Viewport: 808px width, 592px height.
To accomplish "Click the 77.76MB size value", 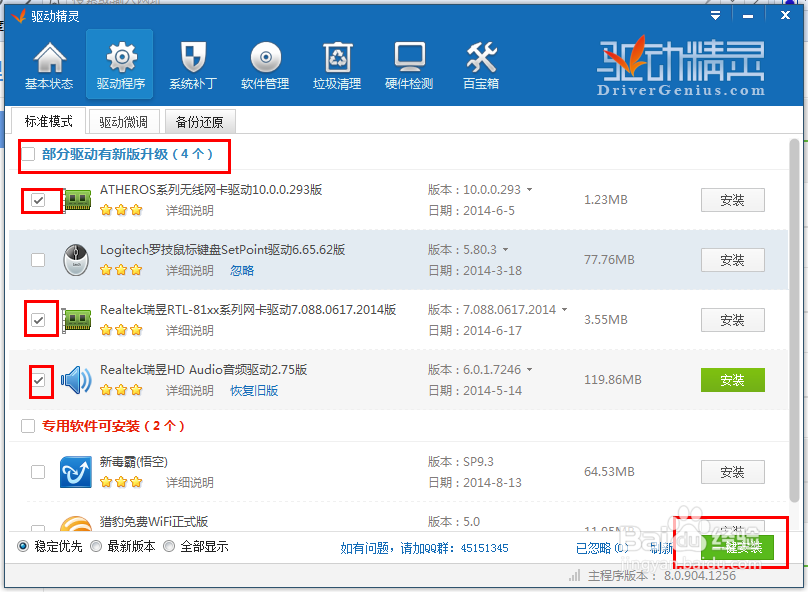I will click(x=609, y=260).
